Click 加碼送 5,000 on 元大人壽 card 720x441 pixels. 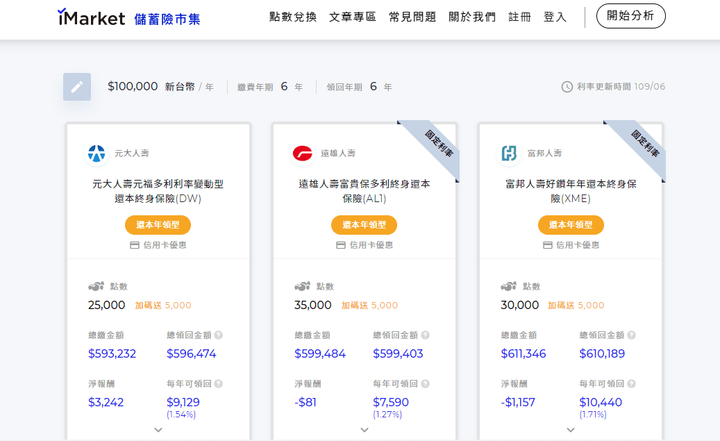point(163,305)
